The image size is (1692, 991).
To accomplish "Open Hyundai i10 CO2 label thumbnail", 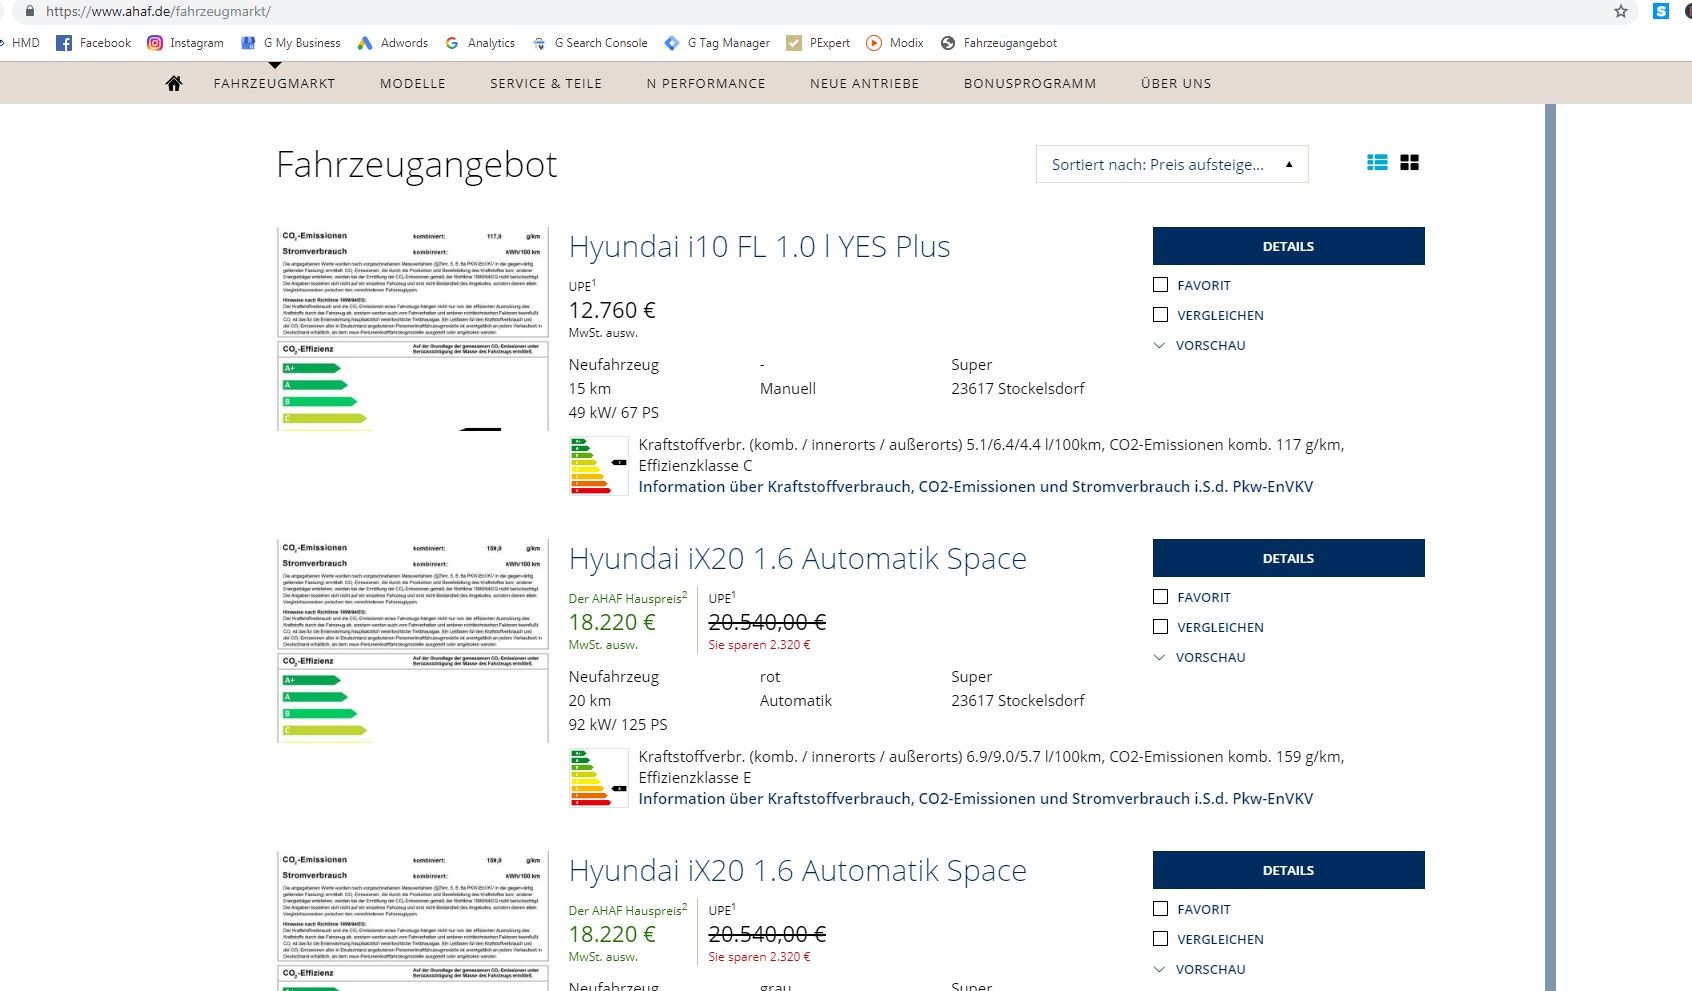I will click(x=413, y=329).
